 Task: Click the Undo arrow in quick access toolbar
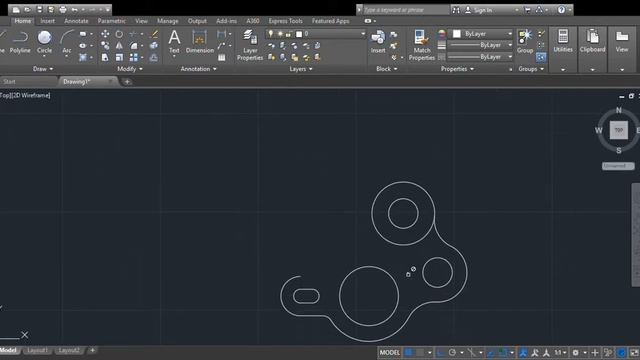(x=74, y=9)
